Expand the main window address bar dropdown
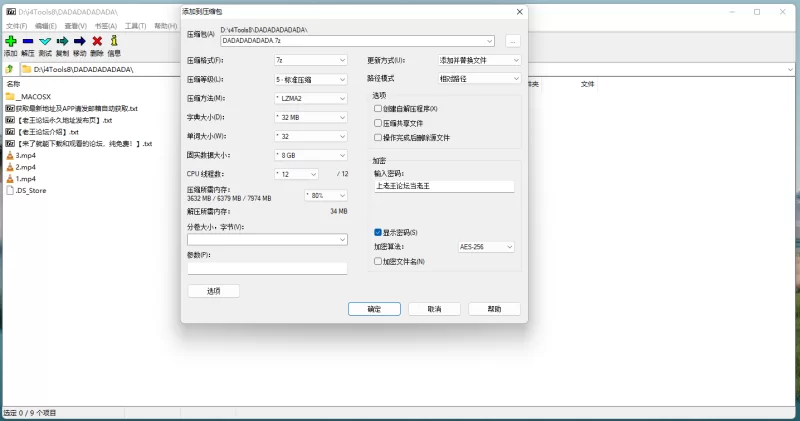The height and width of the screenshot is (421, 800). coord(790,69)
